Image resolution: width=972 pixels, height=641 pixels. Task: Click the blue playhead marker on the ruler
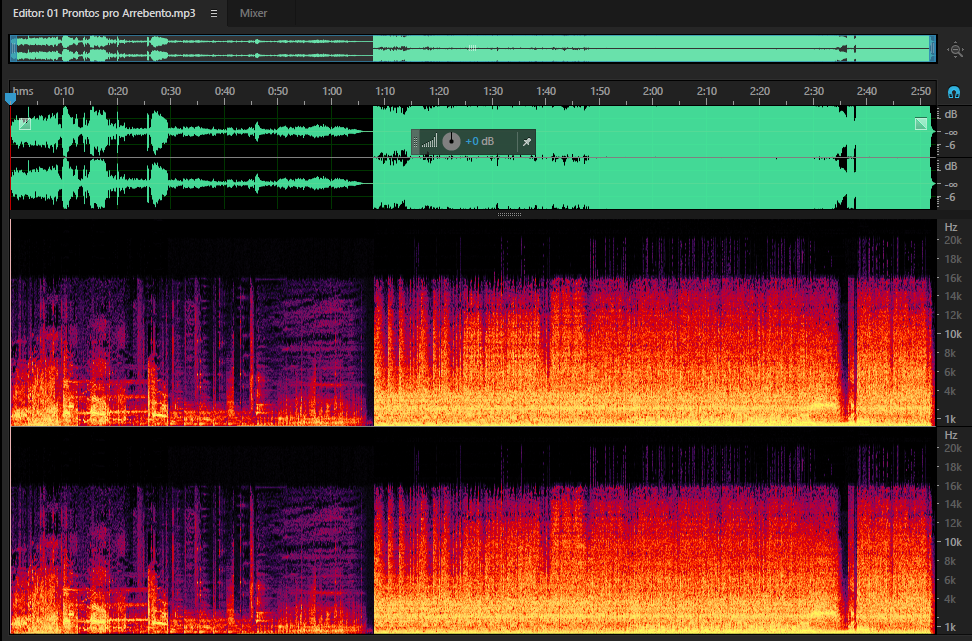10,98
